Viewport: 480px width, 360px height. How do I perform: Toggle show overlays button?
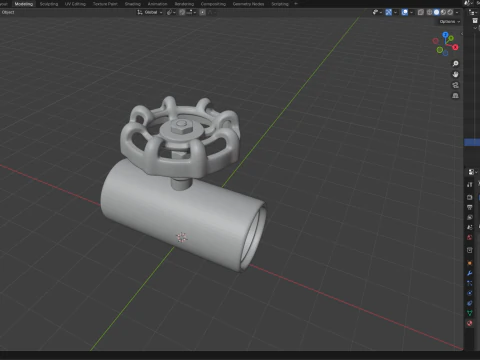(405, 12)
